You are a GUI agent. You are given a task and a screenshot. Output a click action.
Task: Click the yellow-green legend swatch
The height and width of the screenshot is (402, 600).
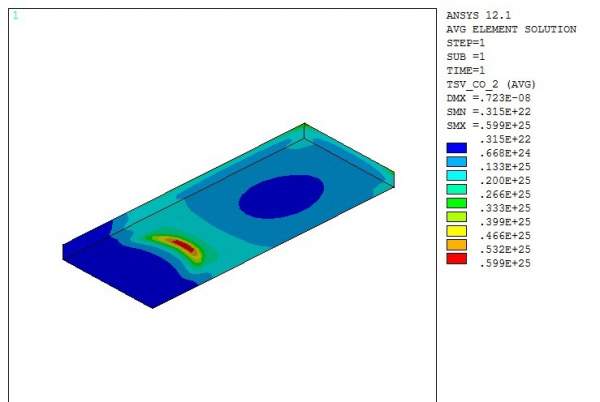coord(457,217)
